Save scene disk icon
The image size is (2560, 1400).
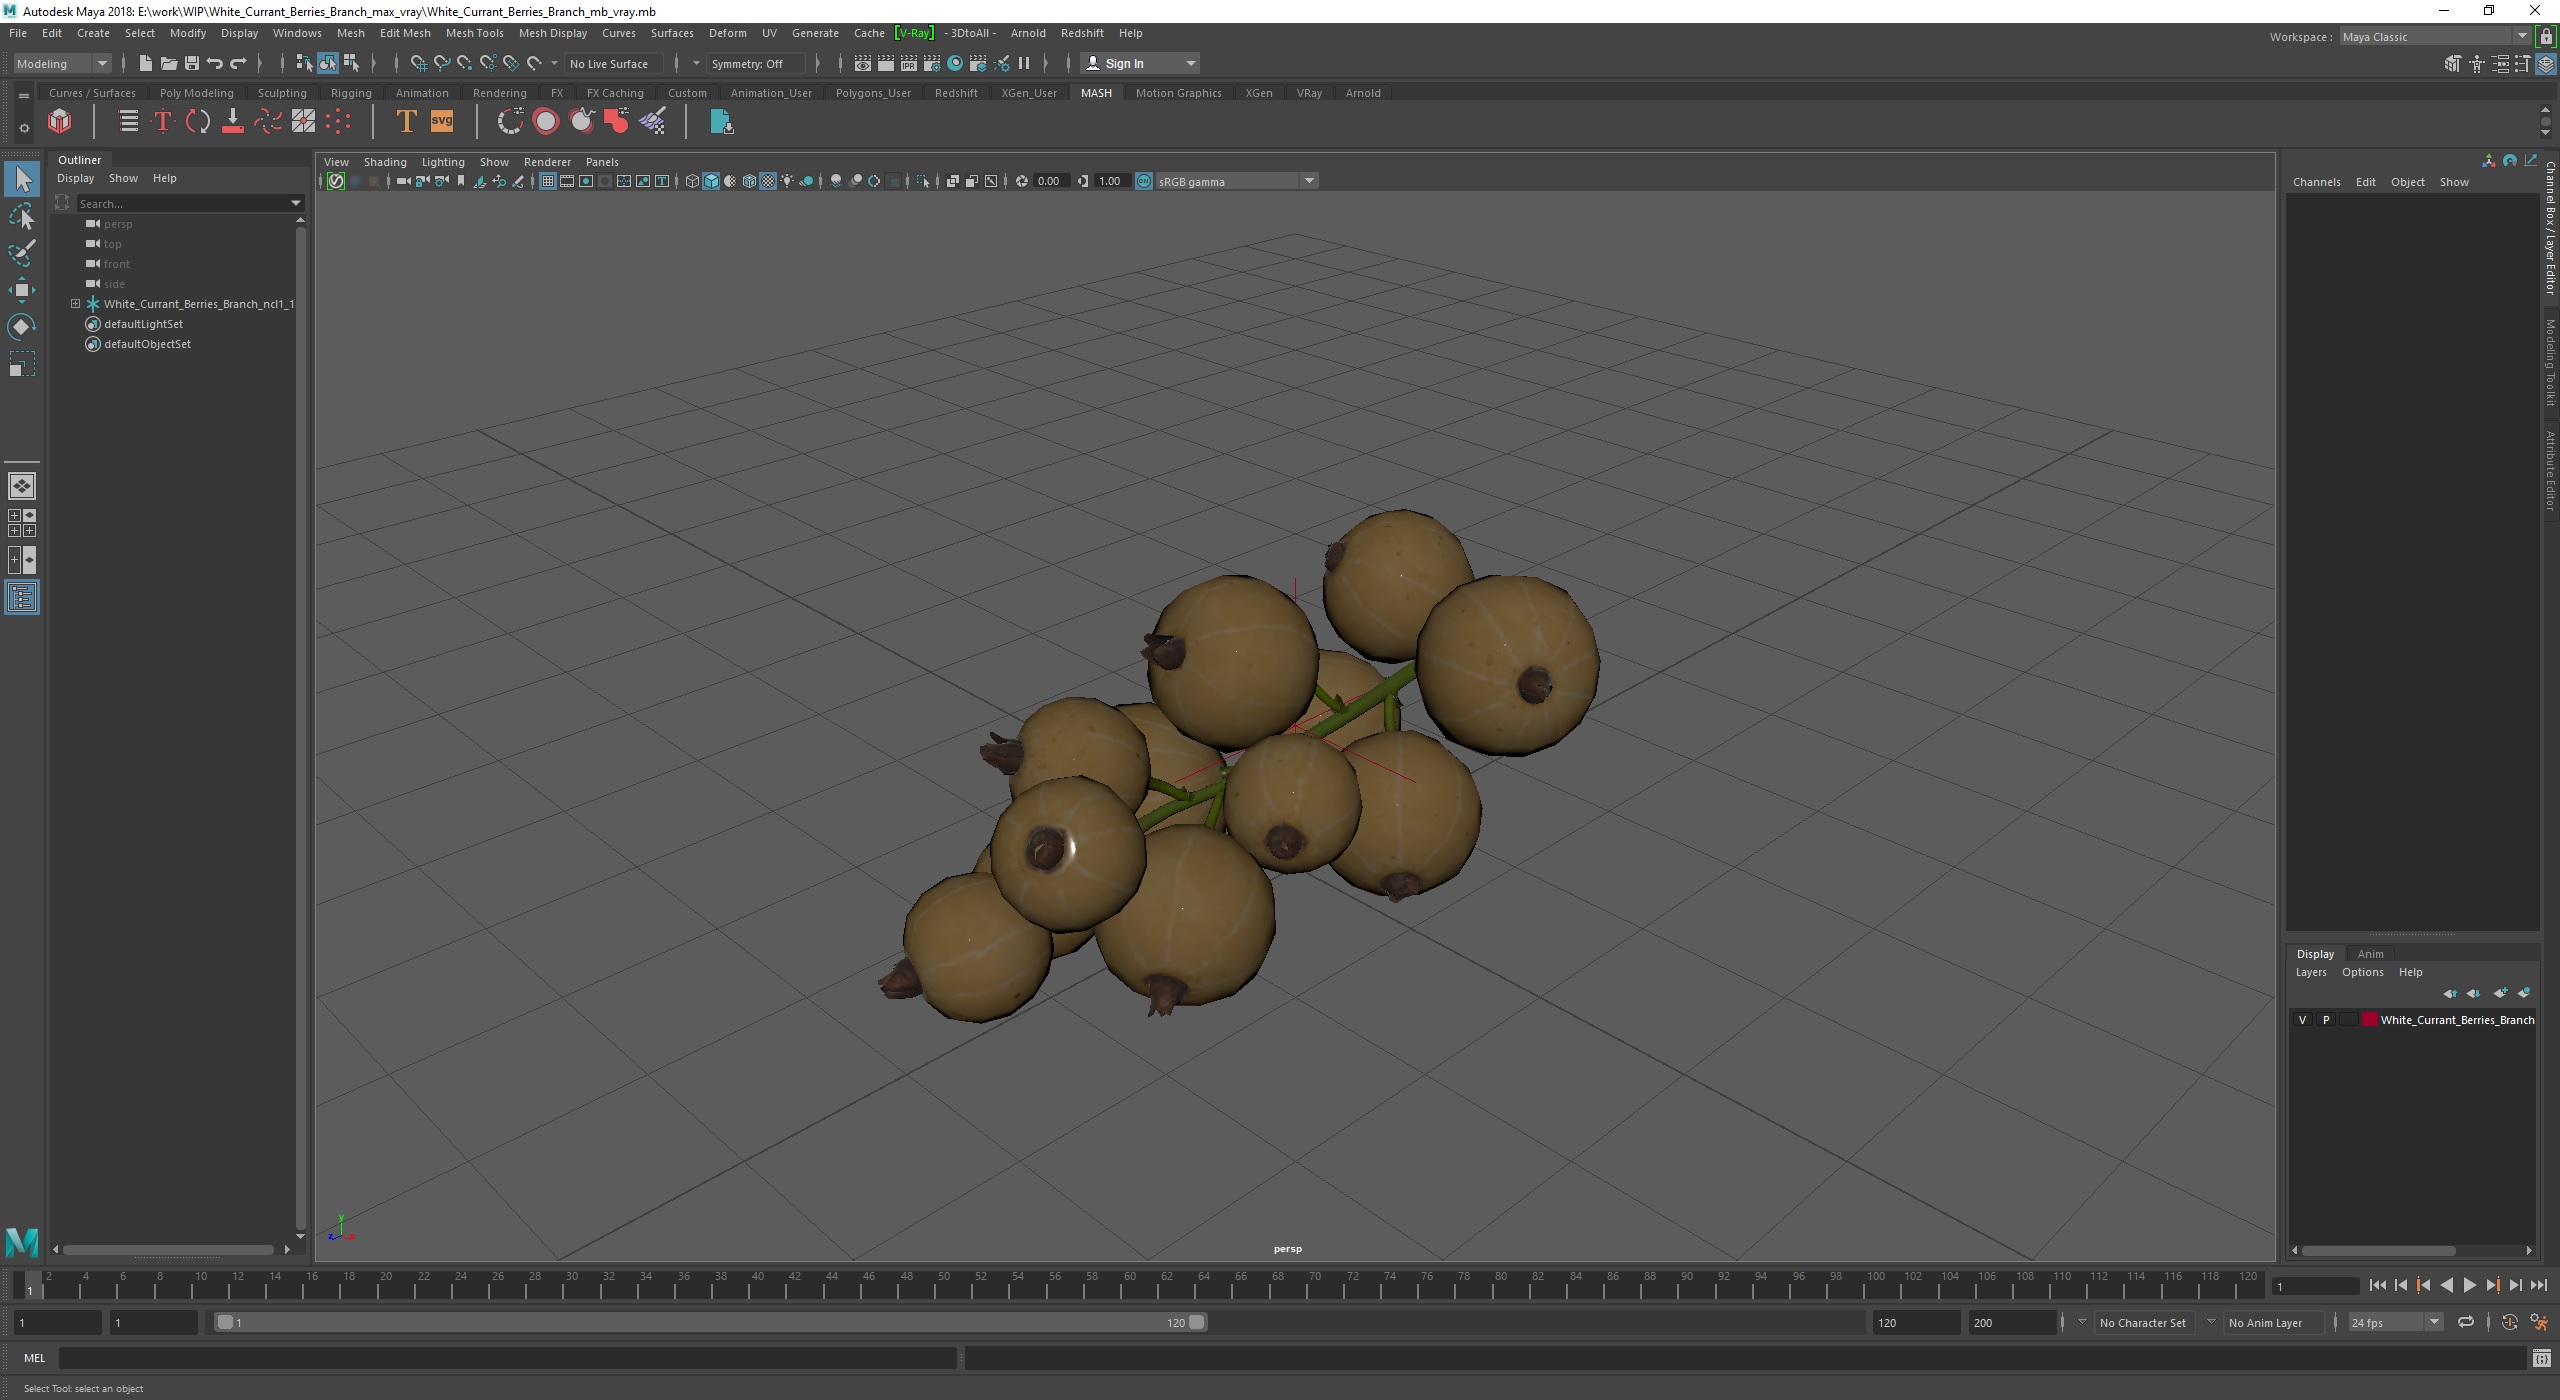tap(192, 63)
